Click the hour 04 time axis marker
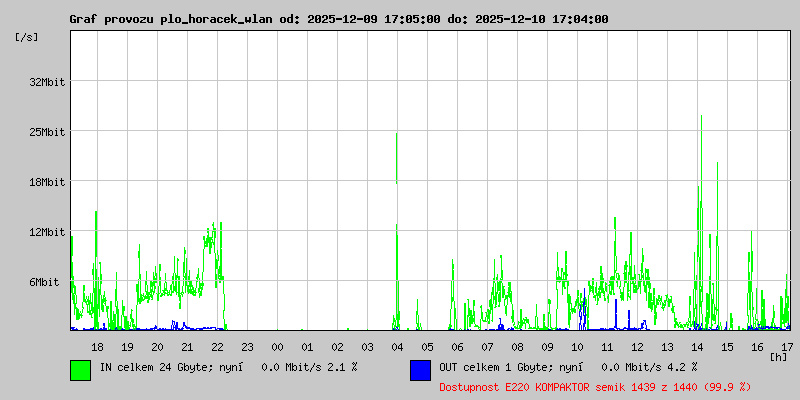Screen dimensions: 800x400 point(397,347)
